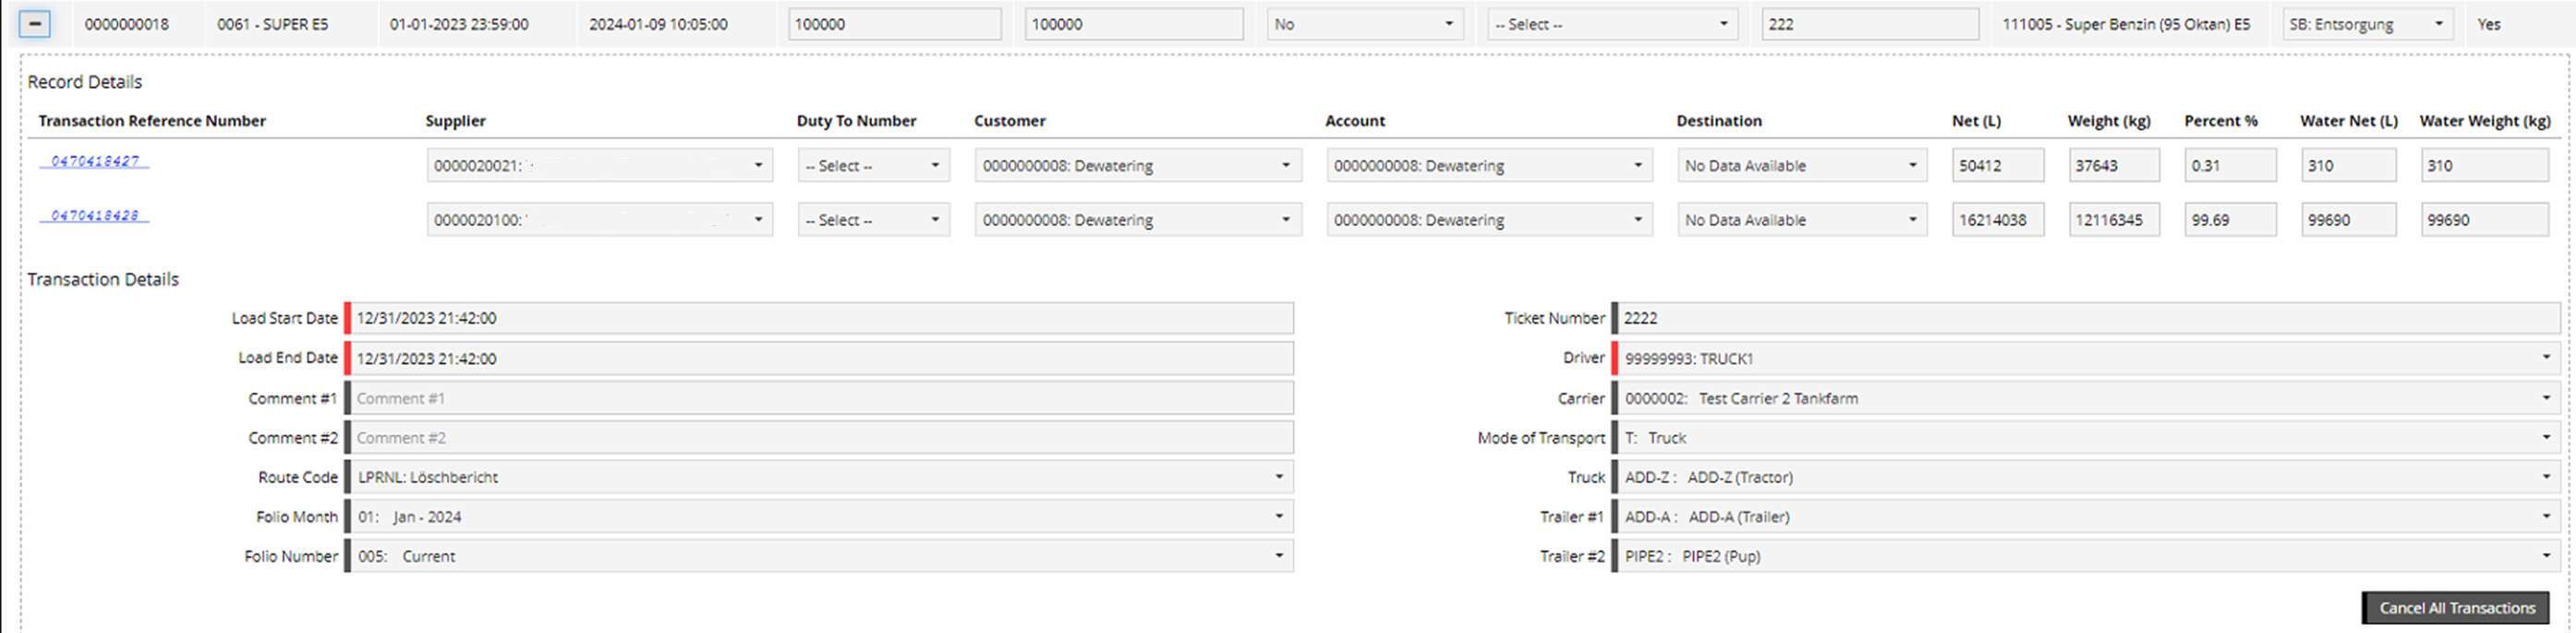Collapse record row 0000000018 with minus button

(x=34, y=24)
